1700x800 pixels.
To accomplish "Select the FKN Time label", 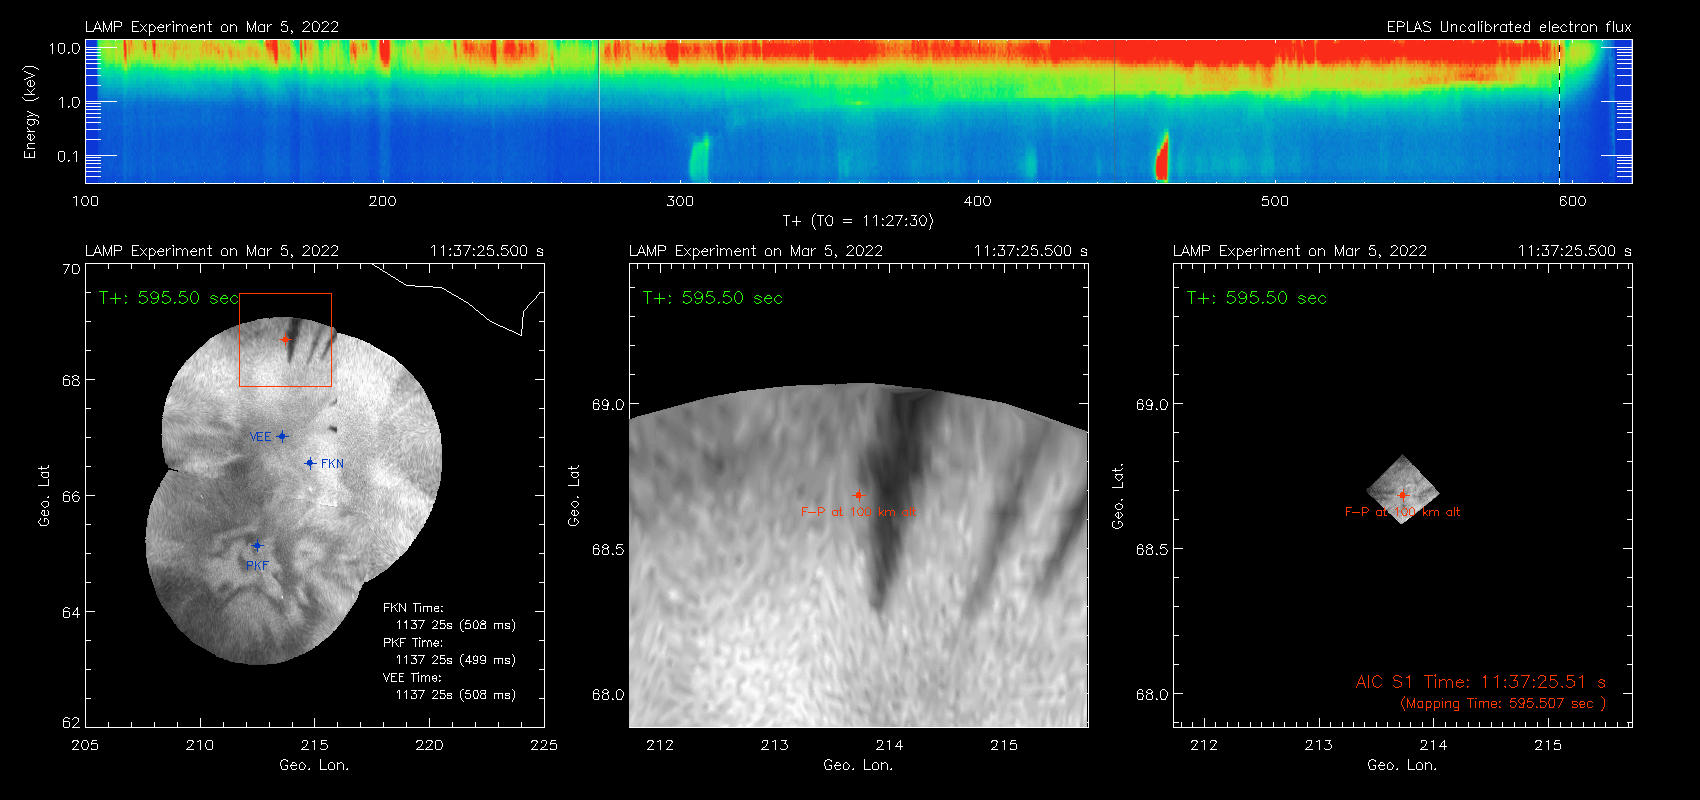I will 413,608.
